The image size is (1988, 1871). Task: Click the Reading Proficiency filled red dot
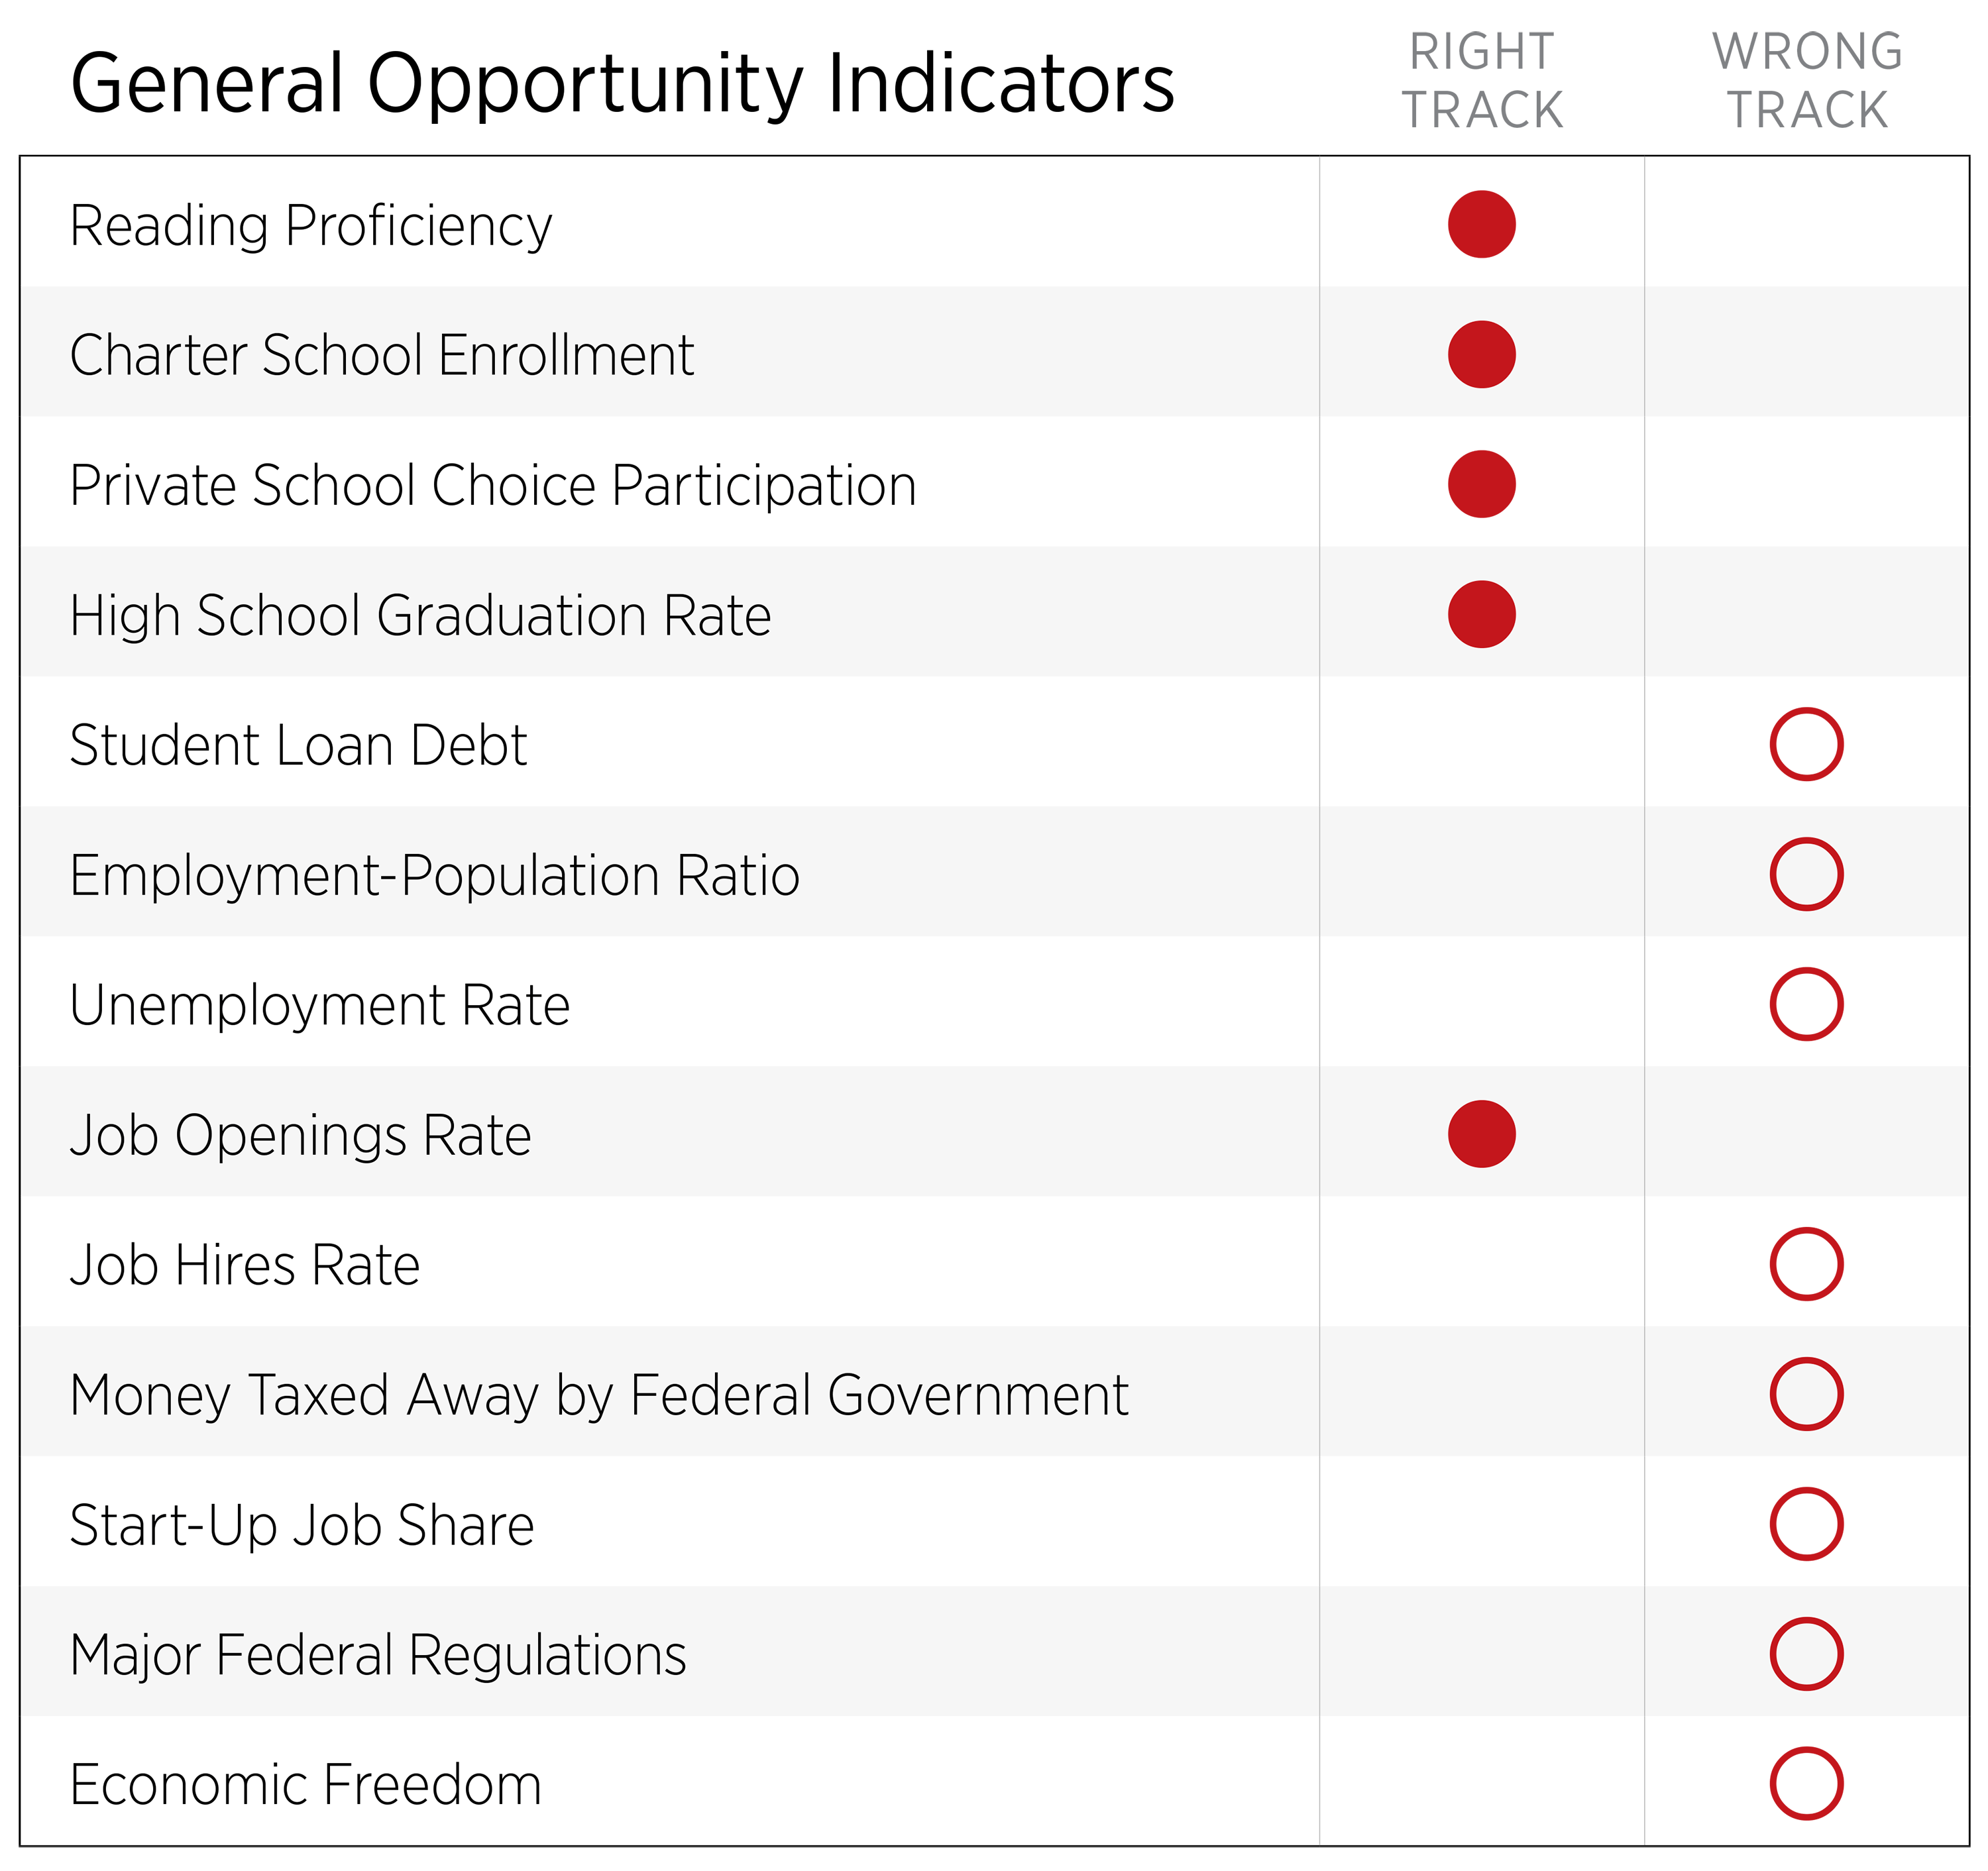[x=1481, y=224]
